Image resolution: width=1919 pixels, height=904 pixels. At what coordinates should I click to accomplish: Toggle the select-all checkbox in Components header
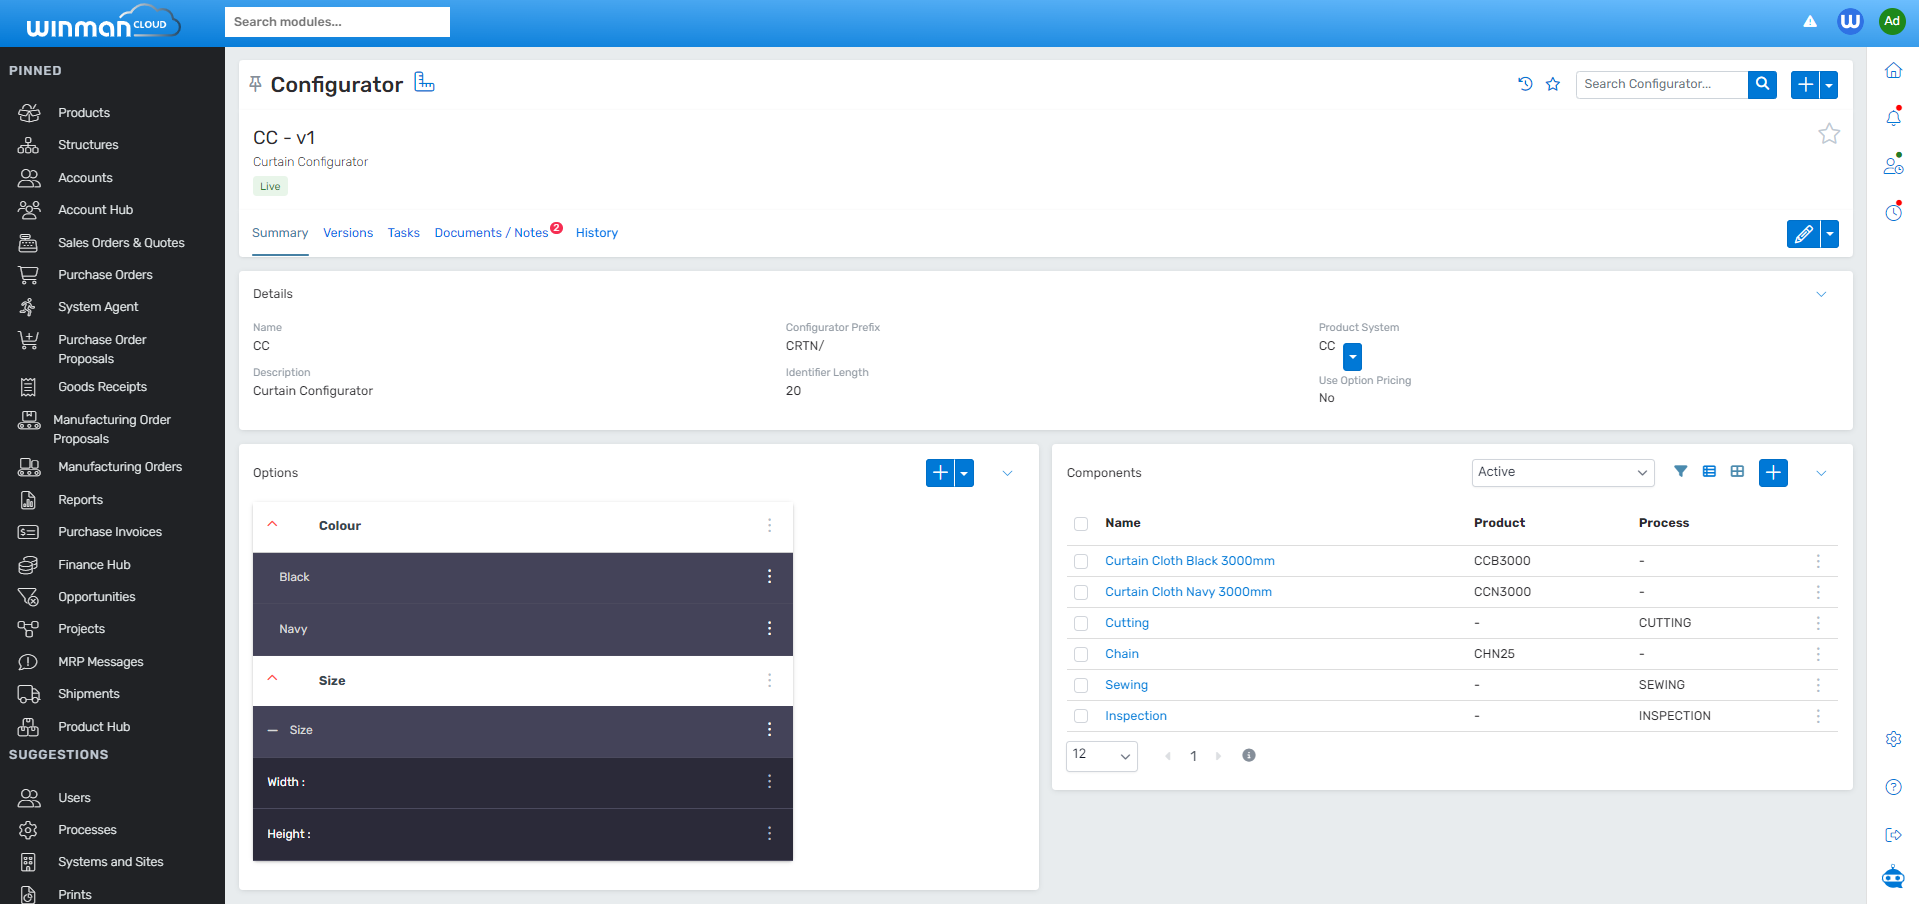(x=1081, y=524)
